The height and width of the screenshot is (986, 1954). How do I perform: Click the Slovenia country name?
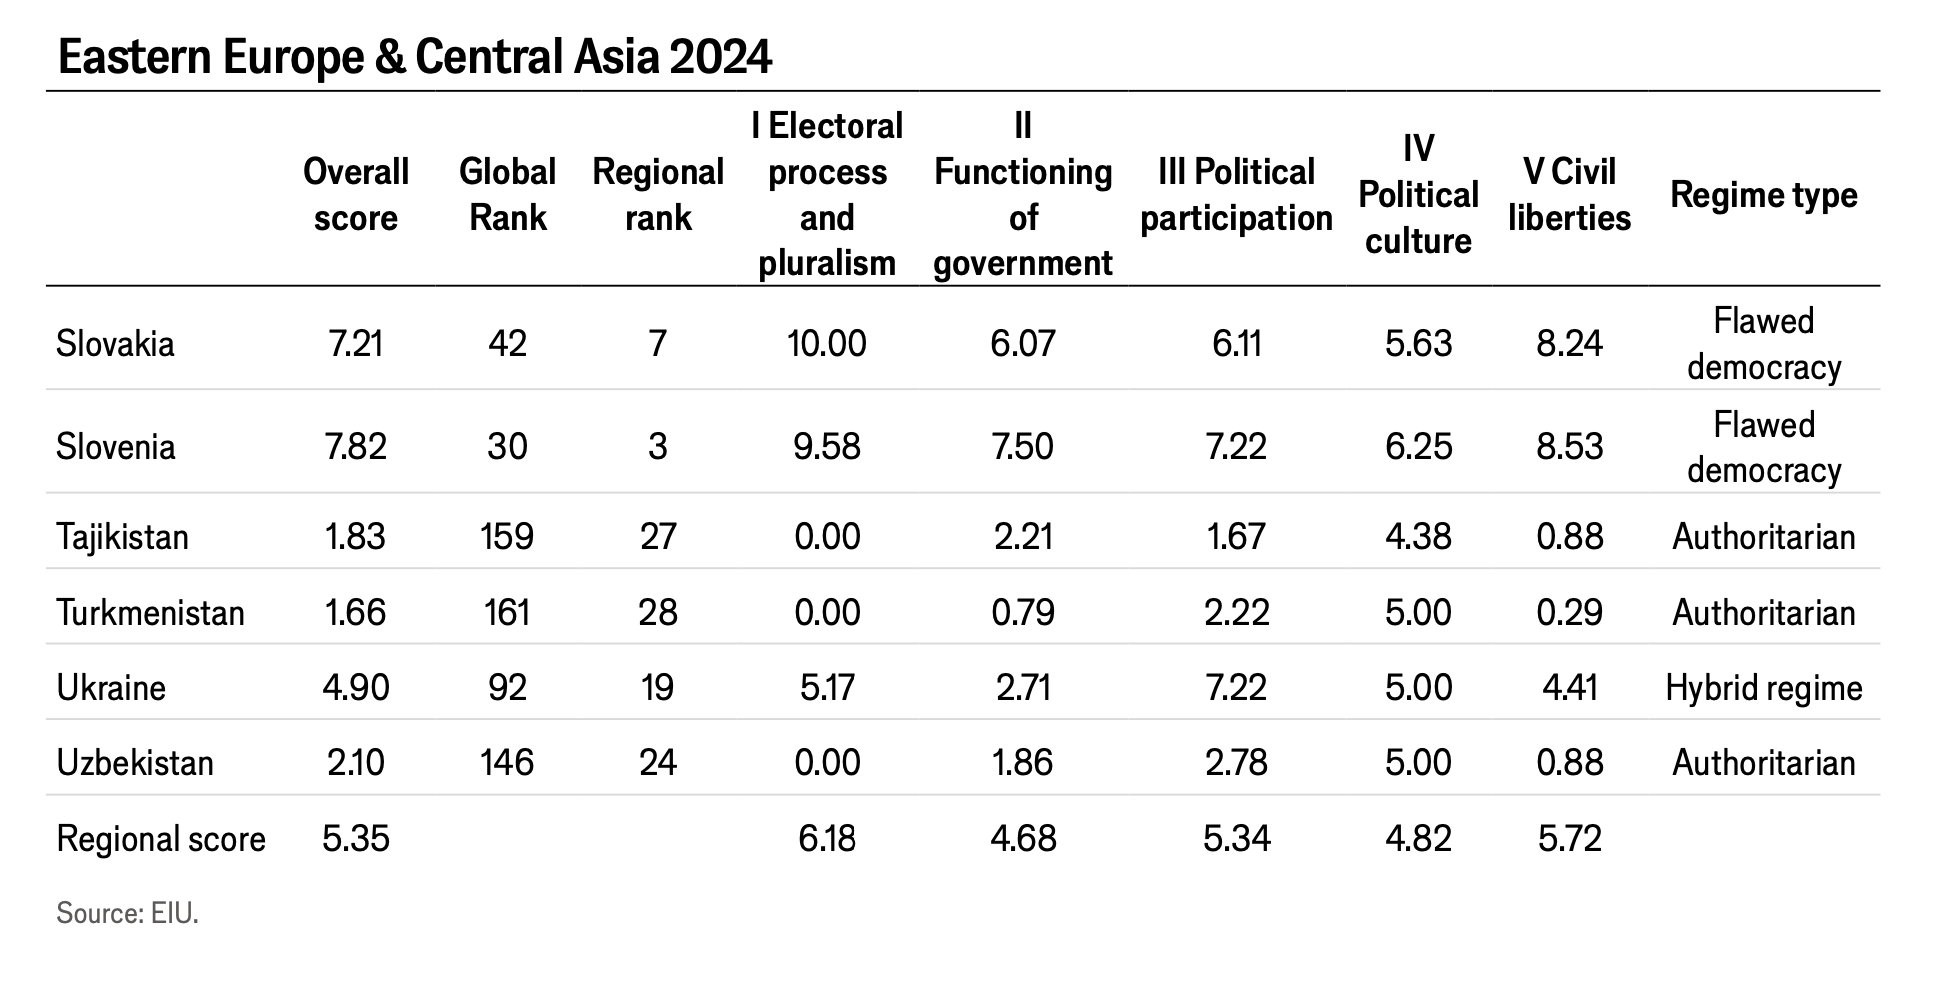pyautogui.click(x=115, y=446)
